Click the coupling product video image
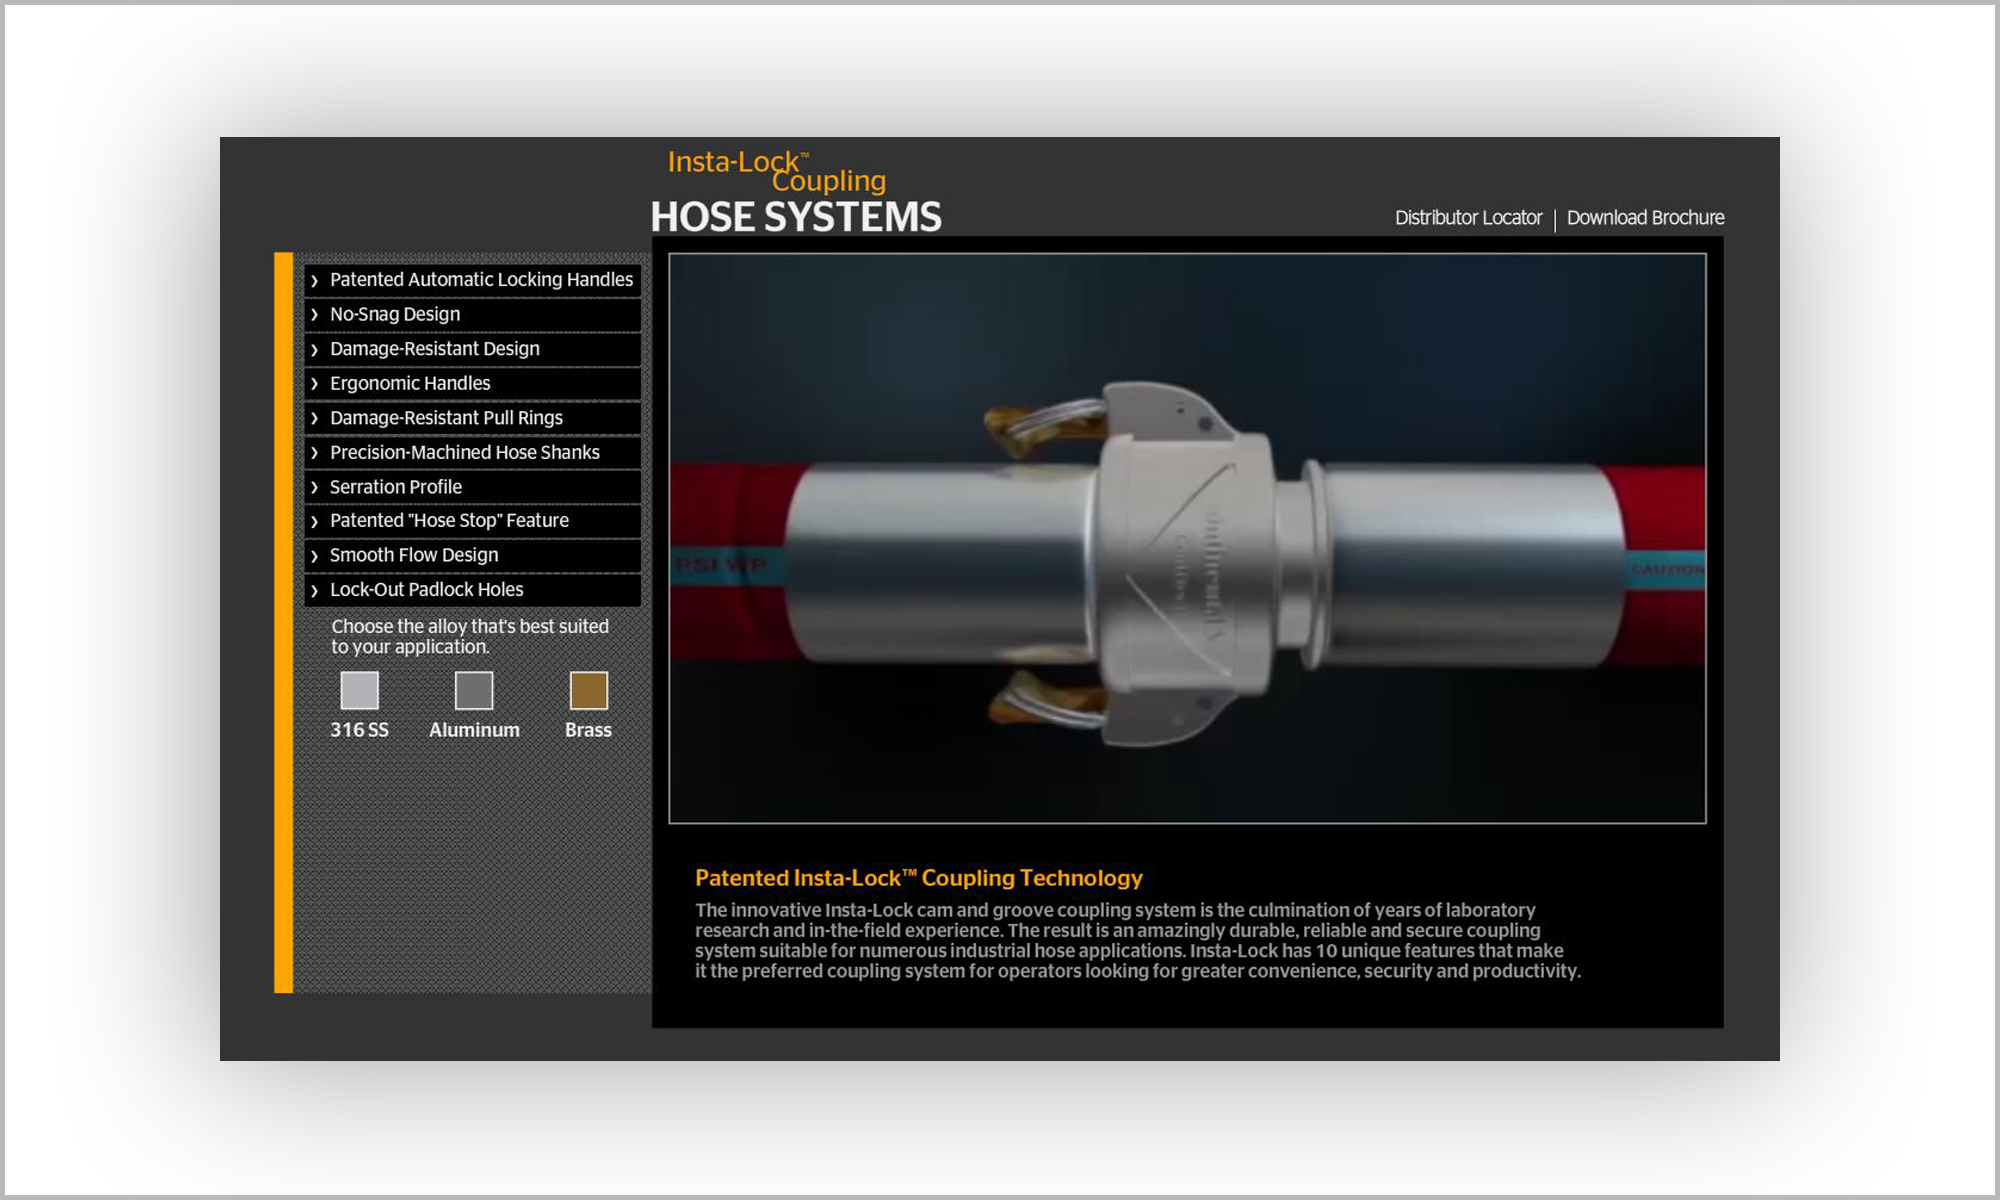This screenshot has height=1200, width=2000. (x=1187, y=538)
